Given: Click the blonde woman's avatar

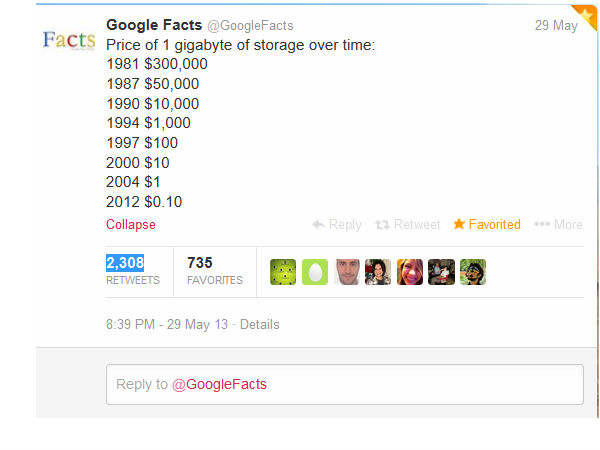Looking at the screenshot, I should (x=410, y=272).
